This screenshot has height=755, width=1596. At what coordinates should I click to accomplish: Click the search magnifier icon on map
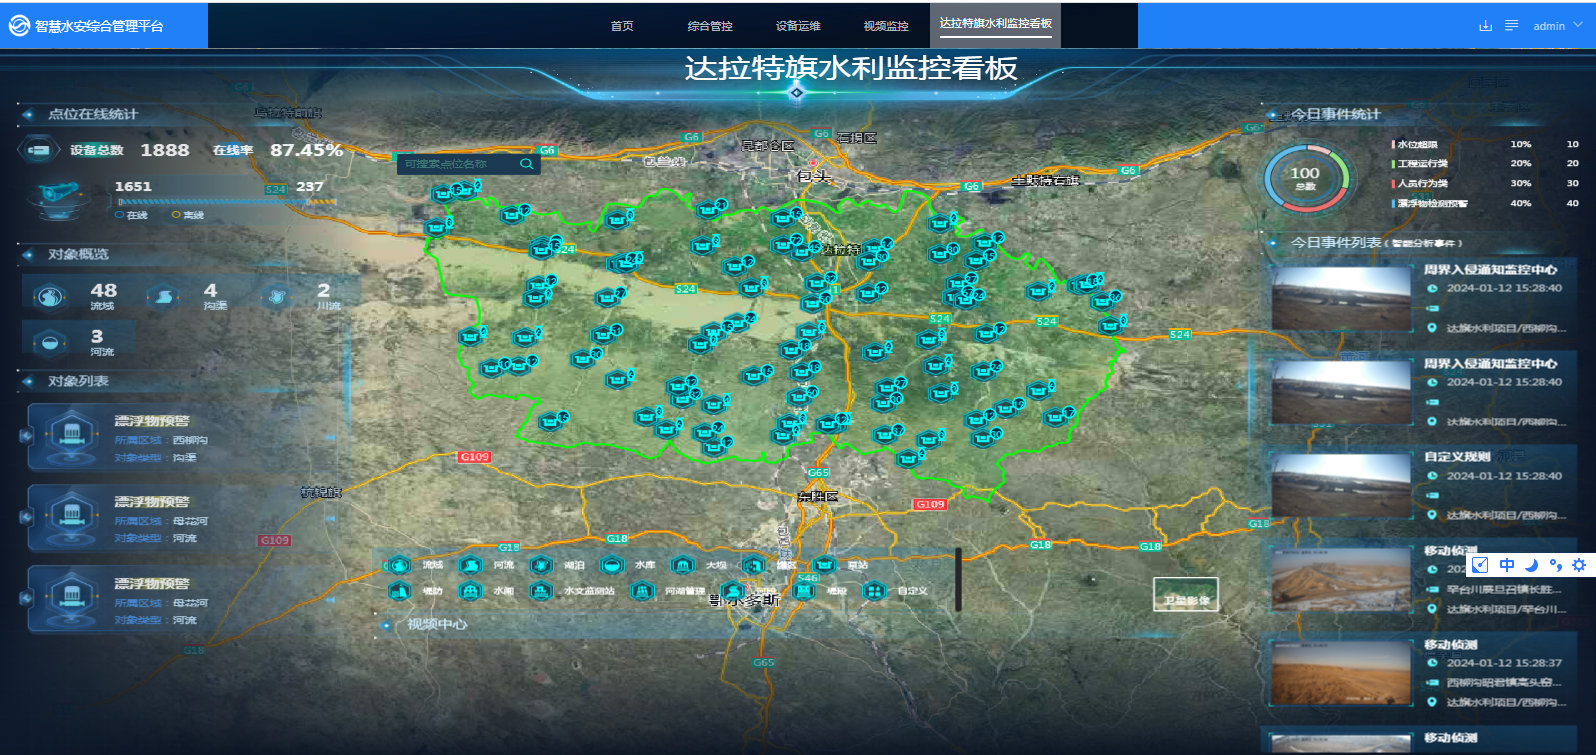[x=527, y=164]
